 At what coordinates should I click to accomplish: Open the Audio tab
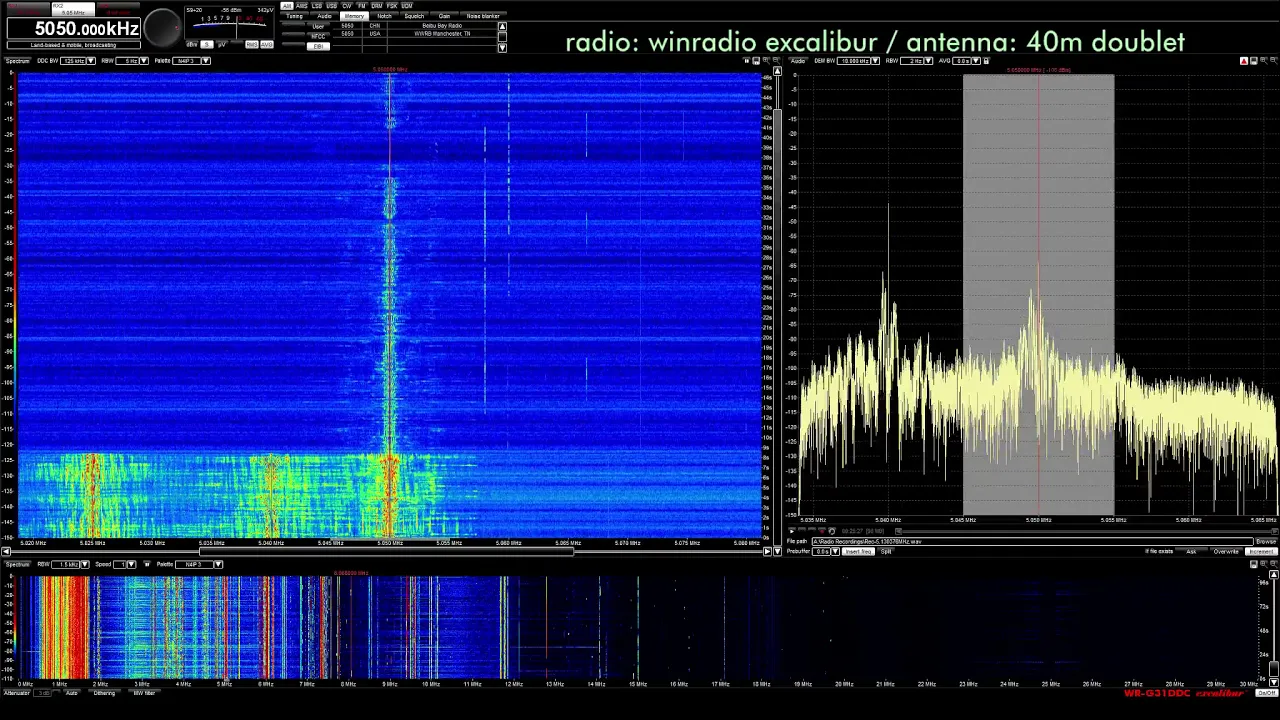pos(324,16)
